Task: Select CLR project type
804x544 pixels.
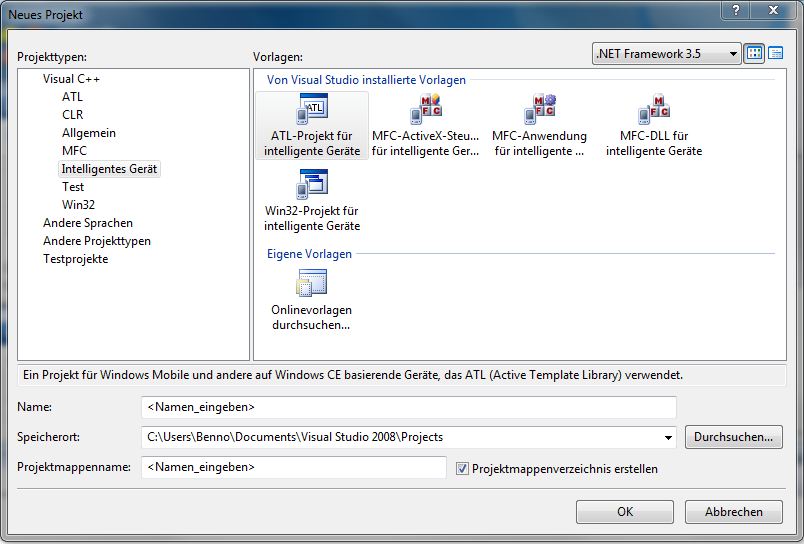Action: (73, 115)
